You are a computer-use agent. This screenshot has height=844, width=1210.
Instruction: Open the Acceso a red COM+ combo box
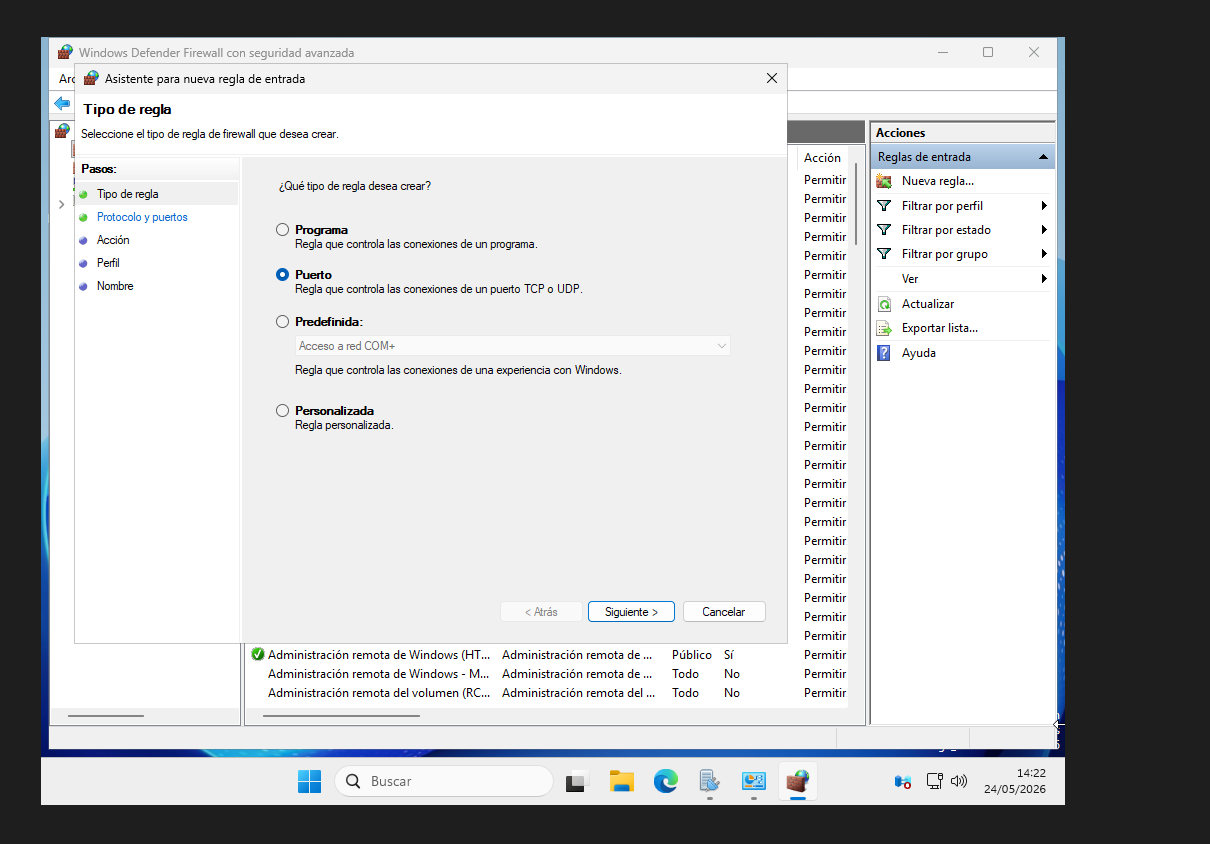[513, 346]
